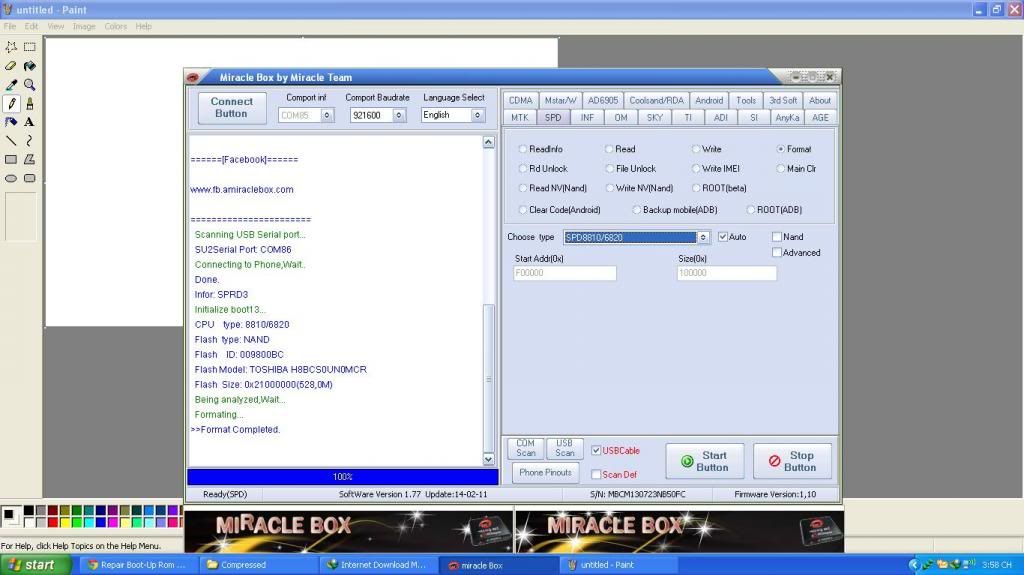
Task: Open the Colors menu in Paint
Action: (x=116, y=26)
